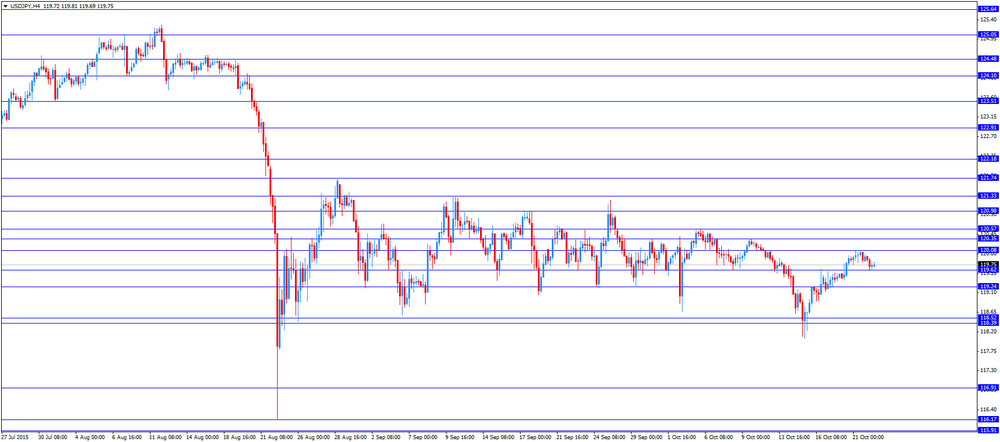Click the 21 Aug 08:00 time label
This screenshot has height=442, width=1000.
tap(276, 438)
